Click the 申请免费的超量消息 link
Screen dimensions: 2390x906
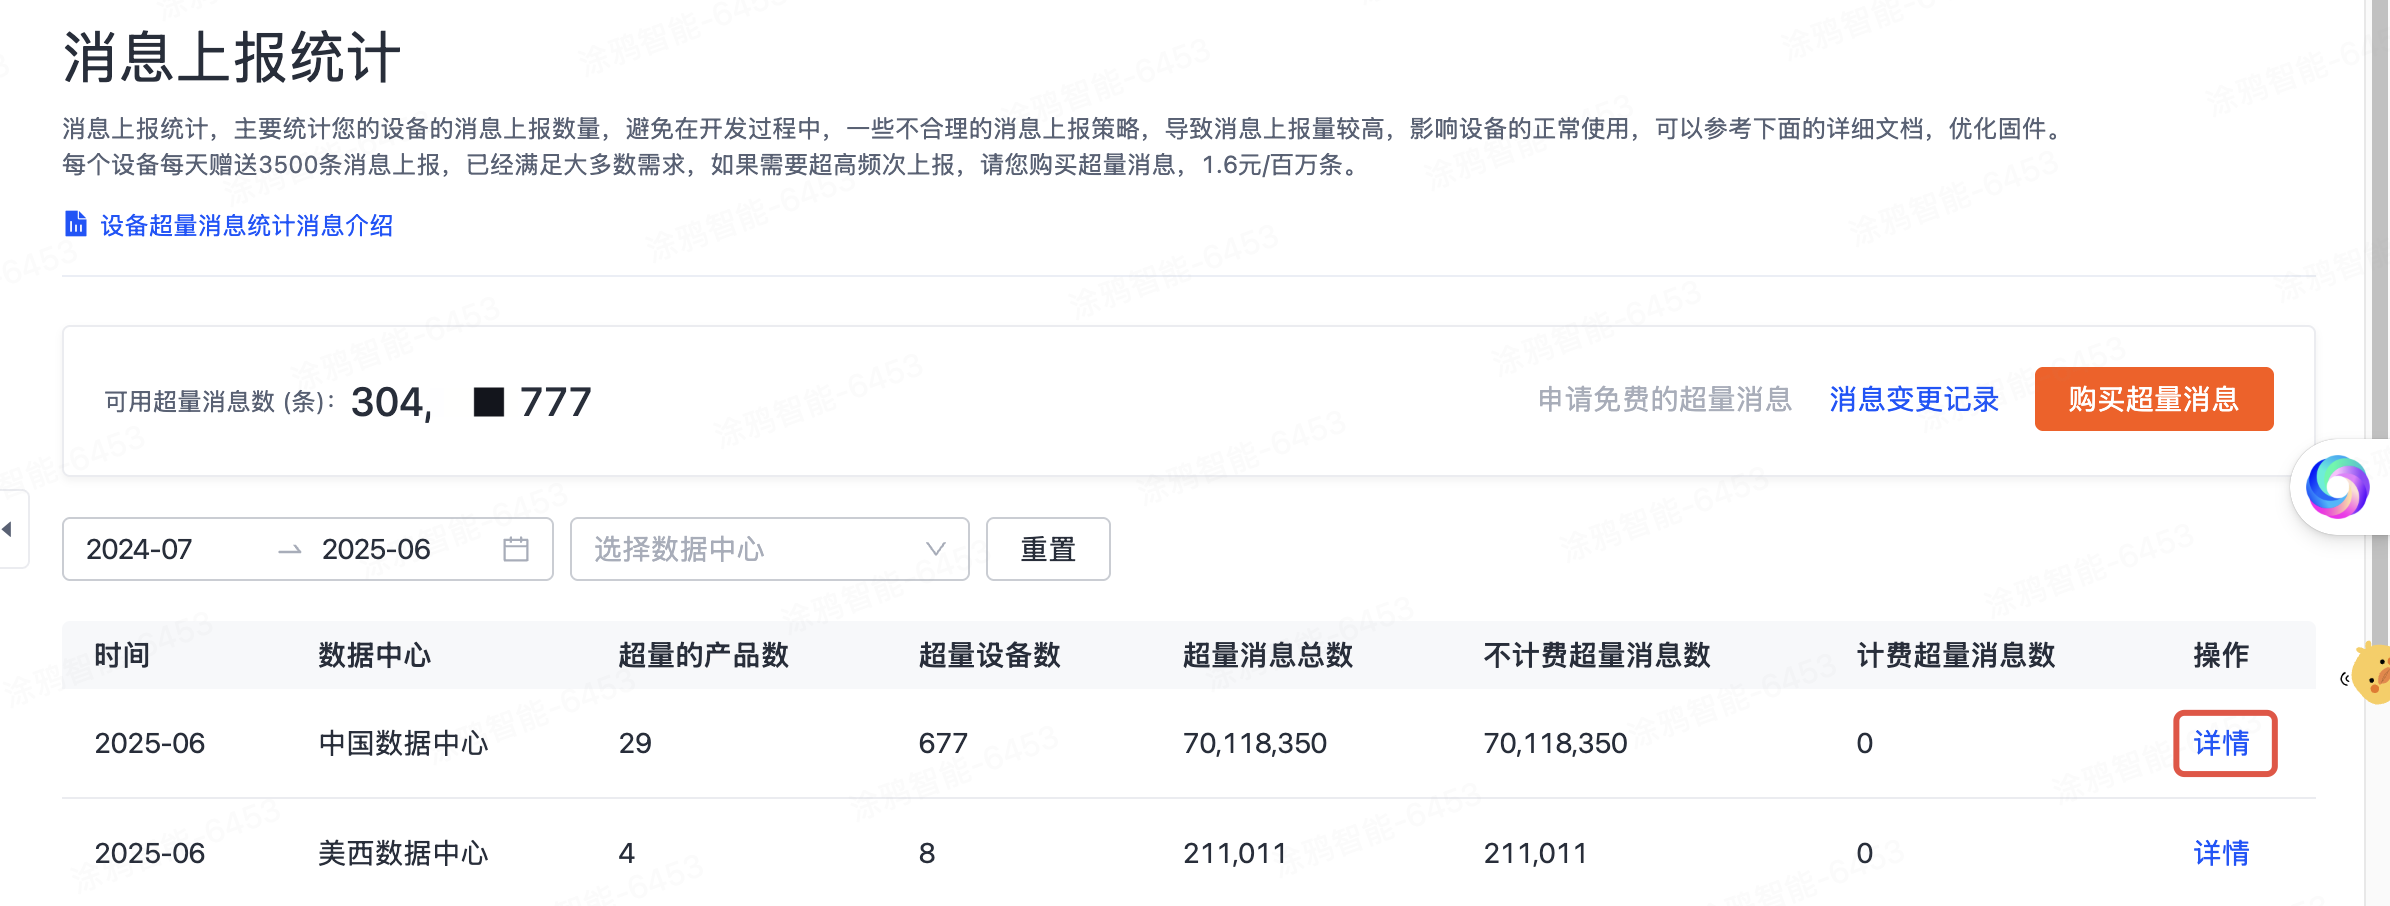point(1664,399)
